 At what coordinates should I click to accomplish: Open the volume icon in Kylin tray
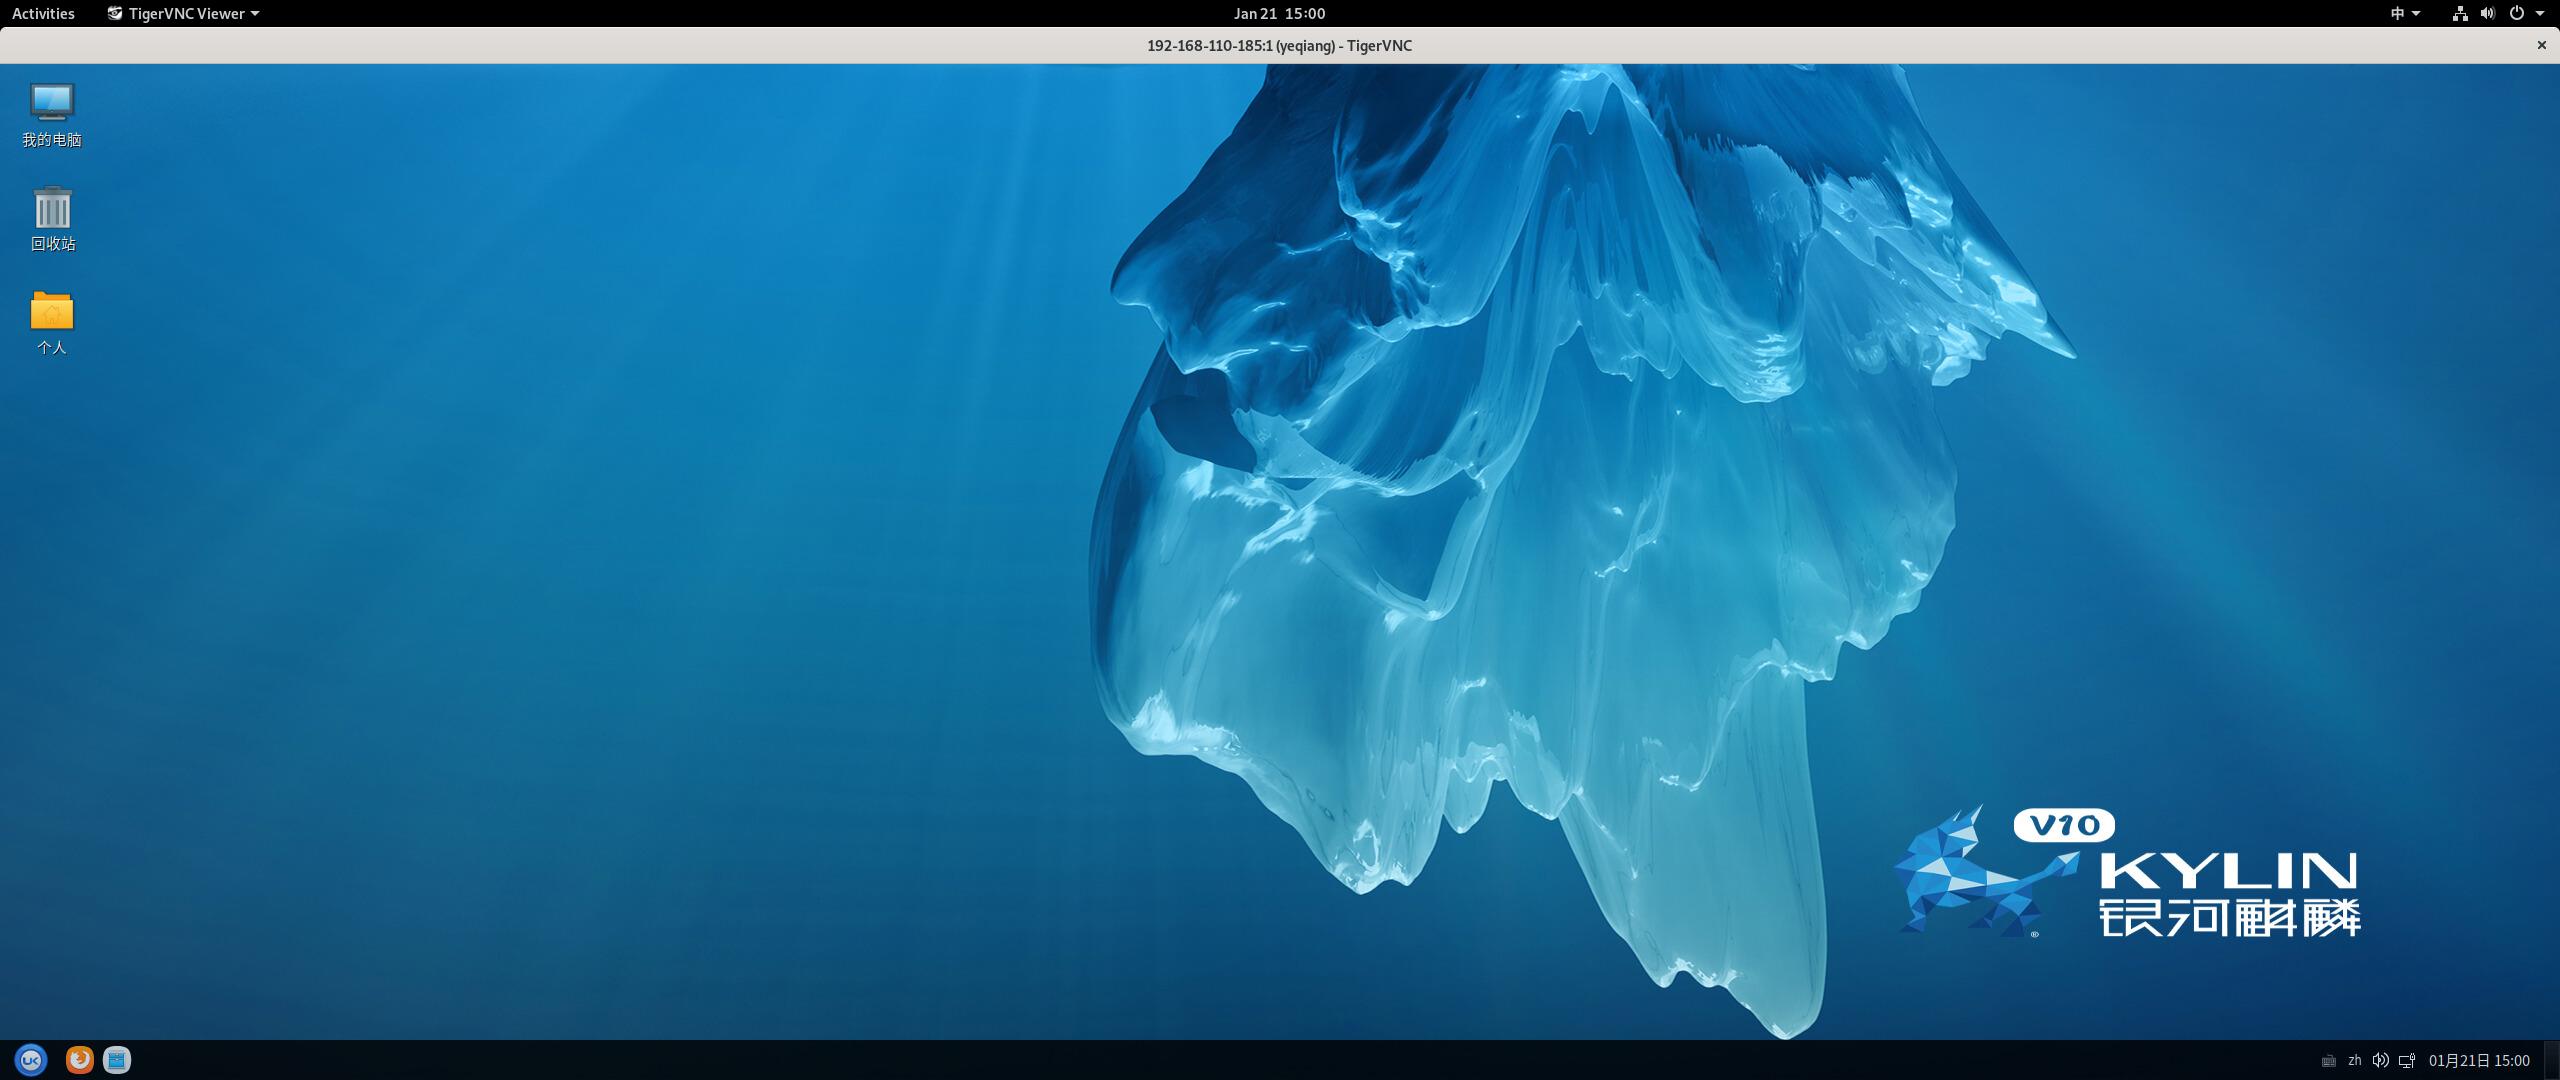click(x=2381, y=1060)
